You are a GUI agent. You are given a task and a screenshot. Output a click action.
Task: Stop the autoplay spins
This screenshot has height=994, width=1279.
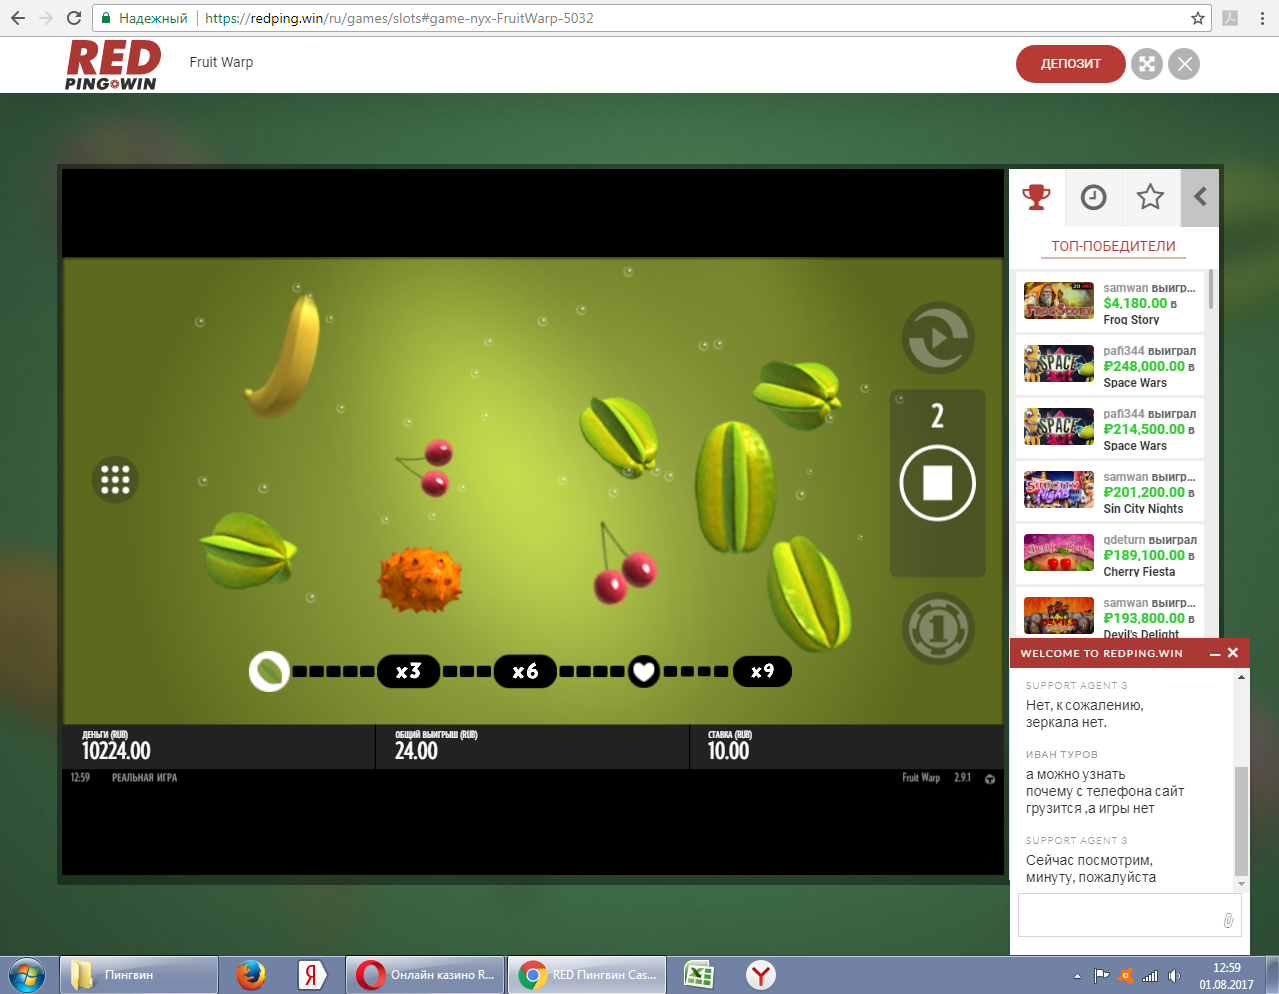(x=938, y=483)
